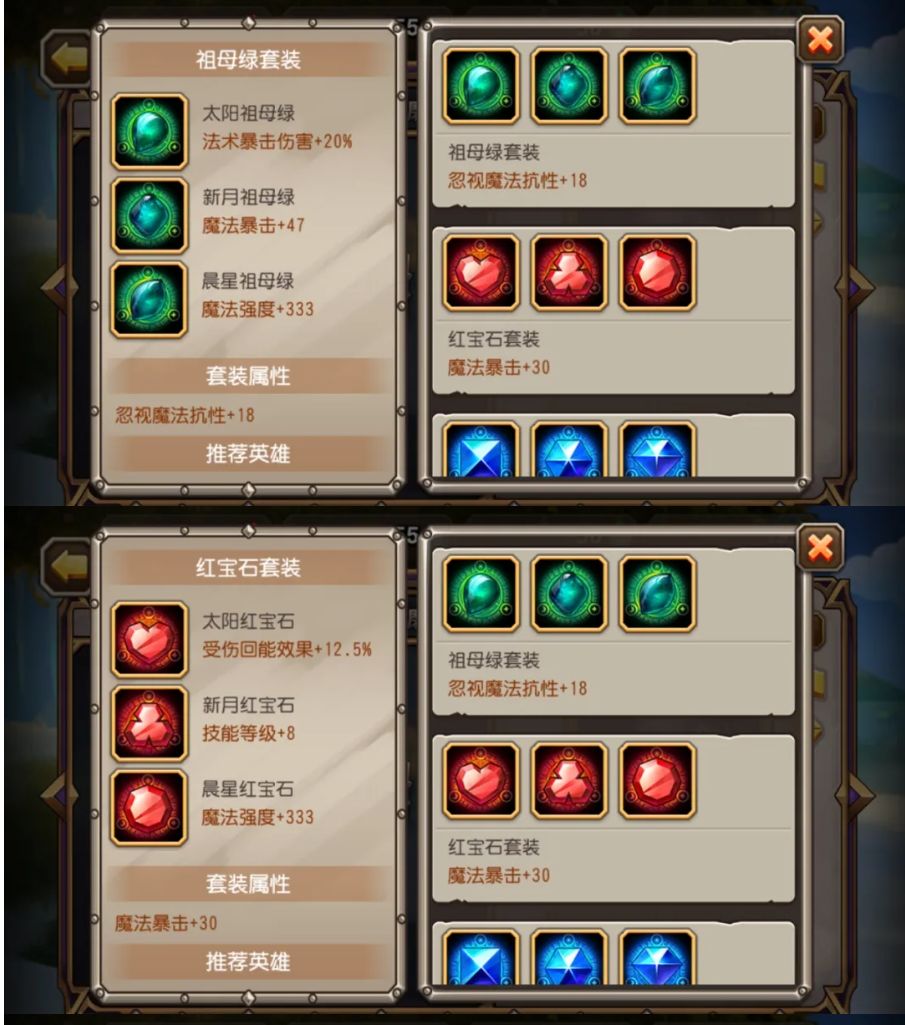Screen dimensions: 905x1025
Task: Tap 推荐英雄 header in the emerald panel
Action: (248, 454)
